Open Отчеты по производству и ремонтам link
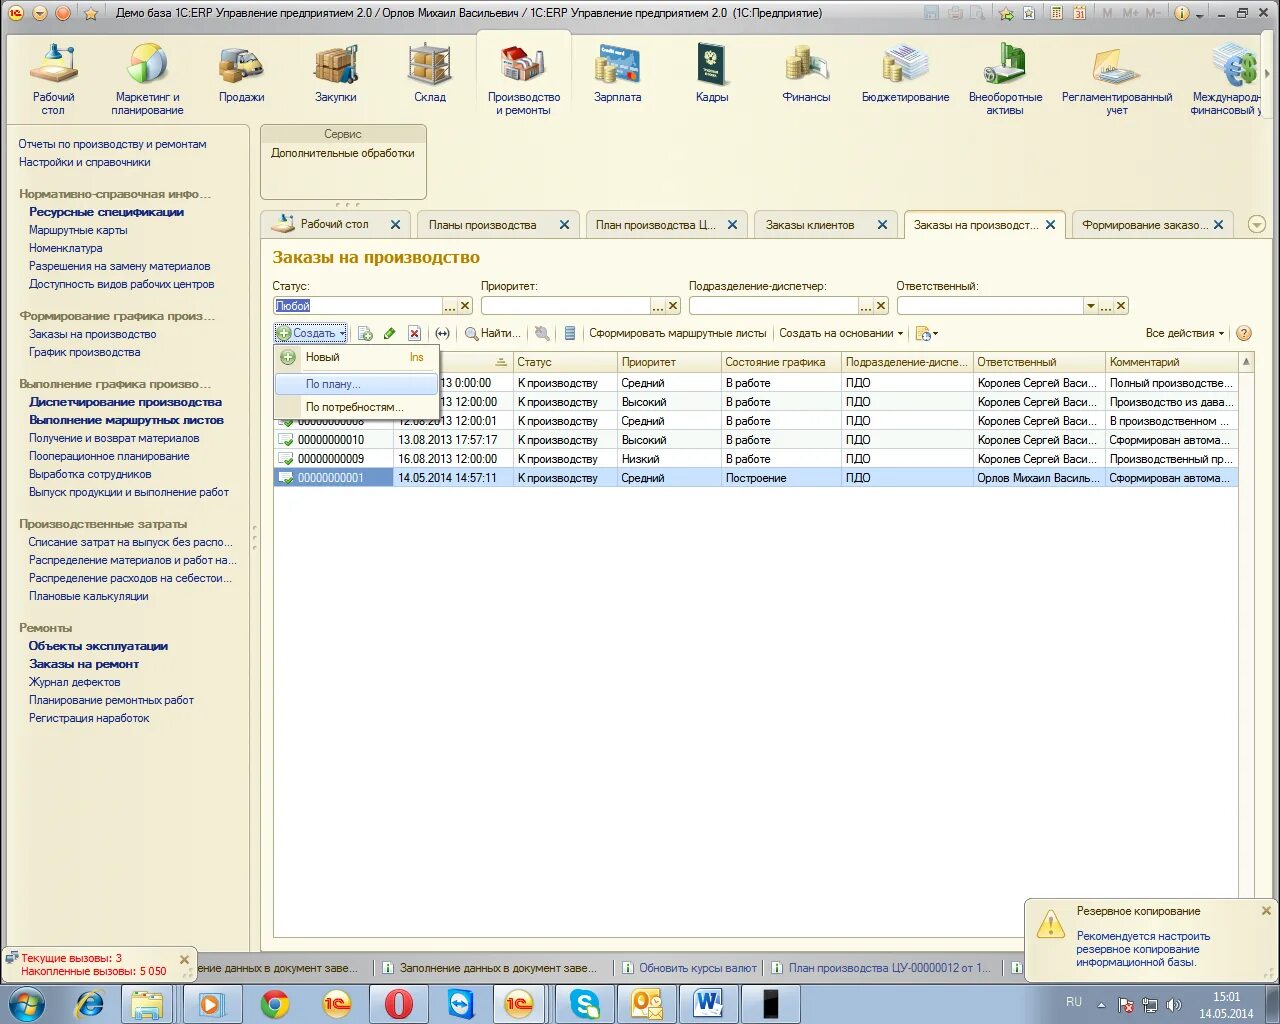This screenshot has width=1280, height=1024. tap(112, 144)
